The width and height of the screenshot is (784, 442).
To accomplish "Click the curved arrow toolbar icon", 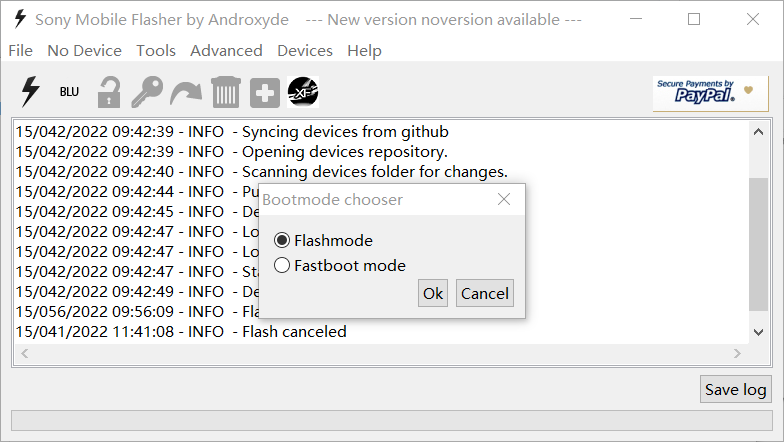I will click(x=186, y=93).
